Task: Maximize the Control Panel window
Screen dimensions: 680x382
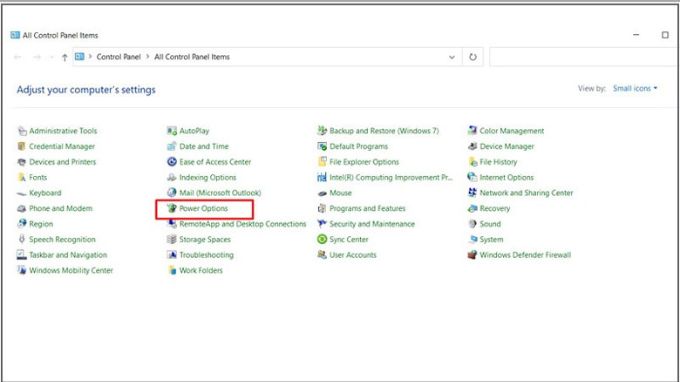Action: tap(665, 35)
